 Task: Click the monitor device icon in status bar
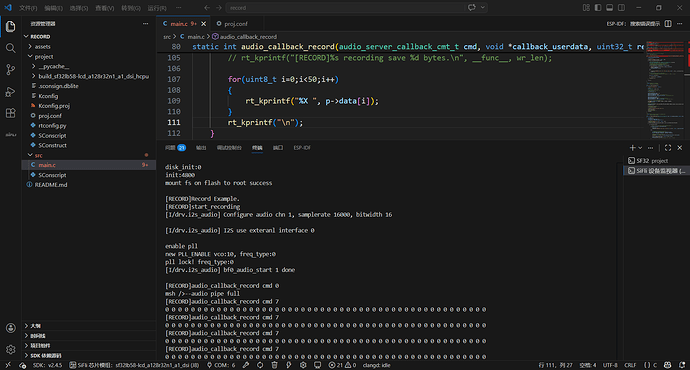(x=317, y=365)
